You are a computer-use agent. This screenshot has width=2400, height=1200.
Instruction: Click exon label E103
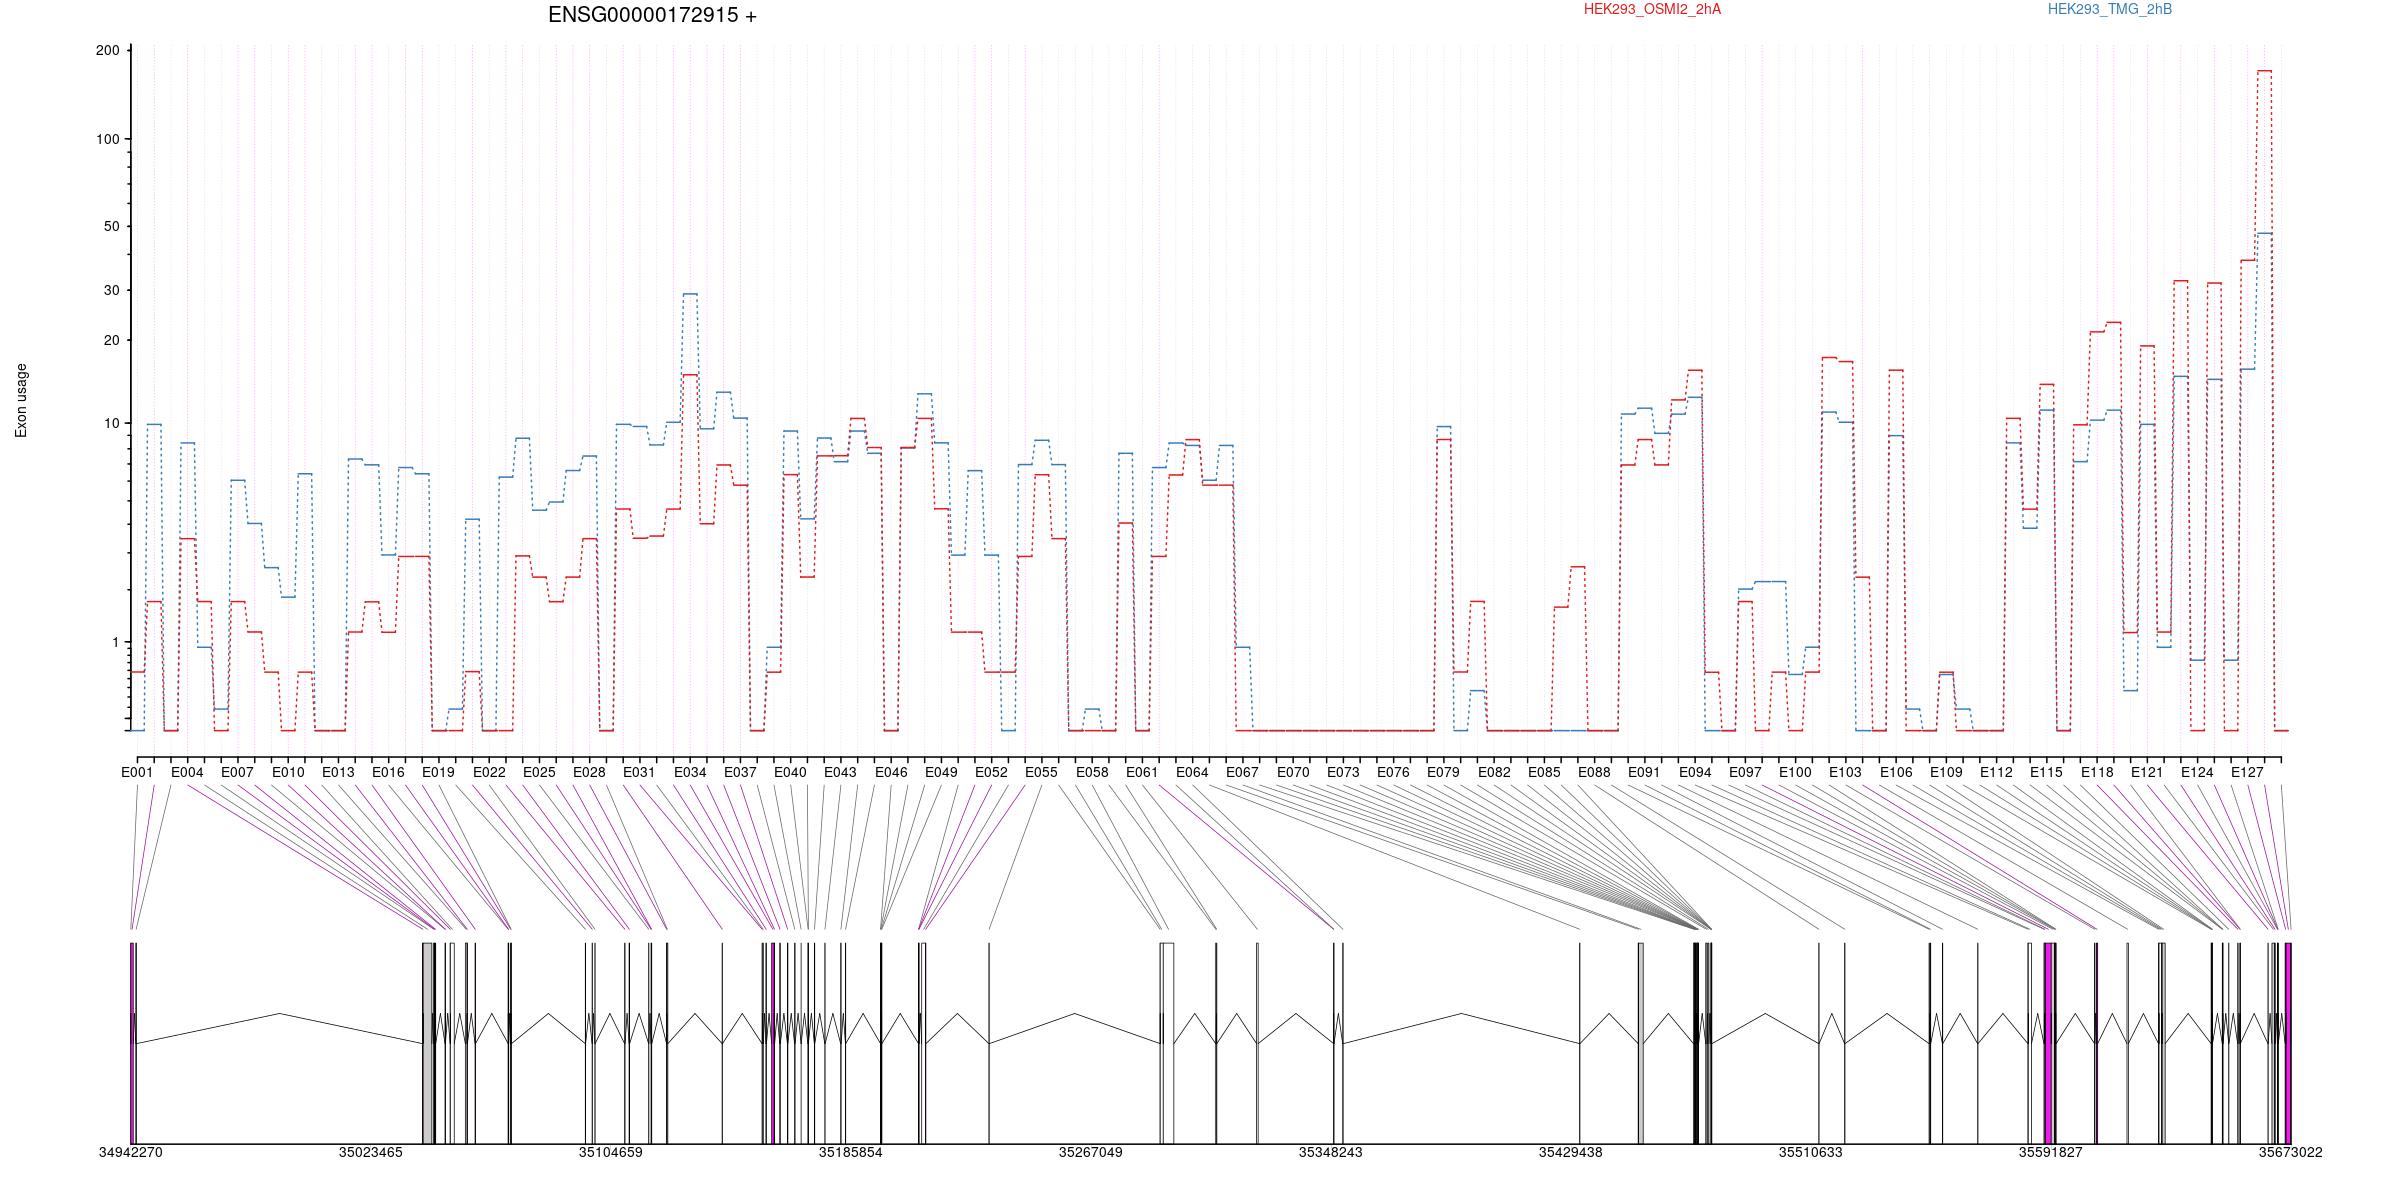click(x=1845, y=772)
